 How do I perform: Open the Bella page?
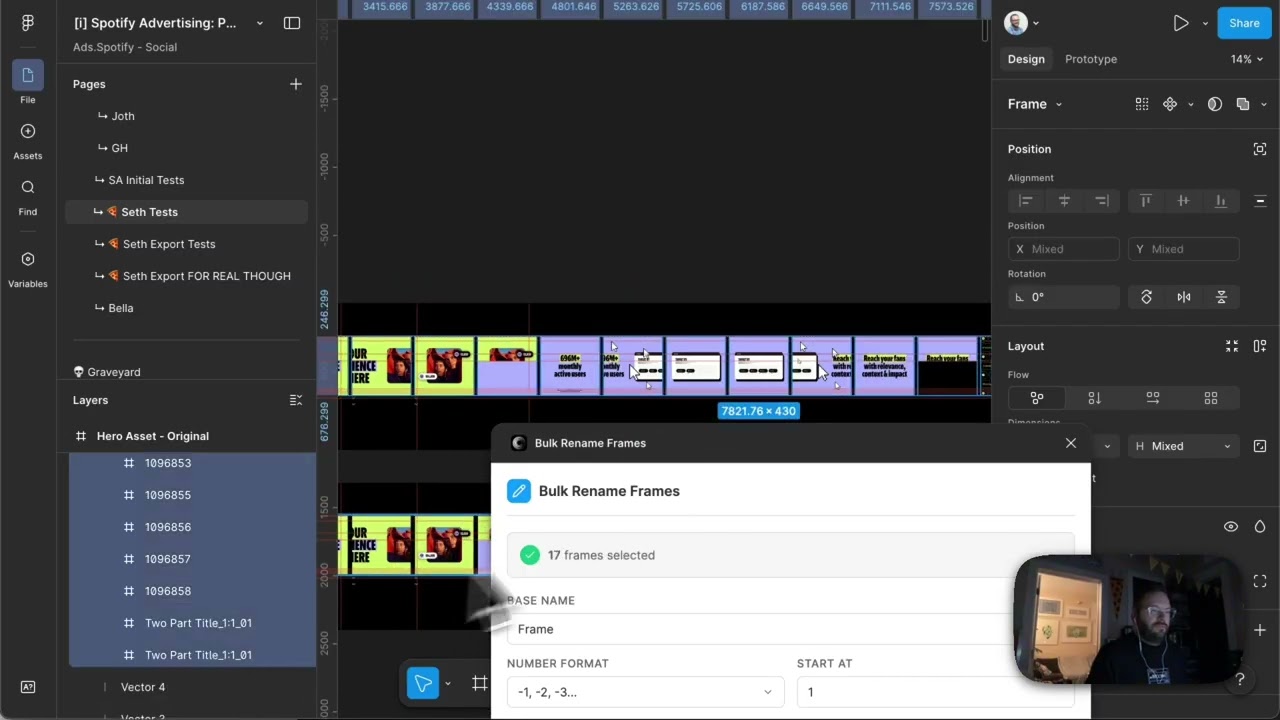[x=120, y=308]
